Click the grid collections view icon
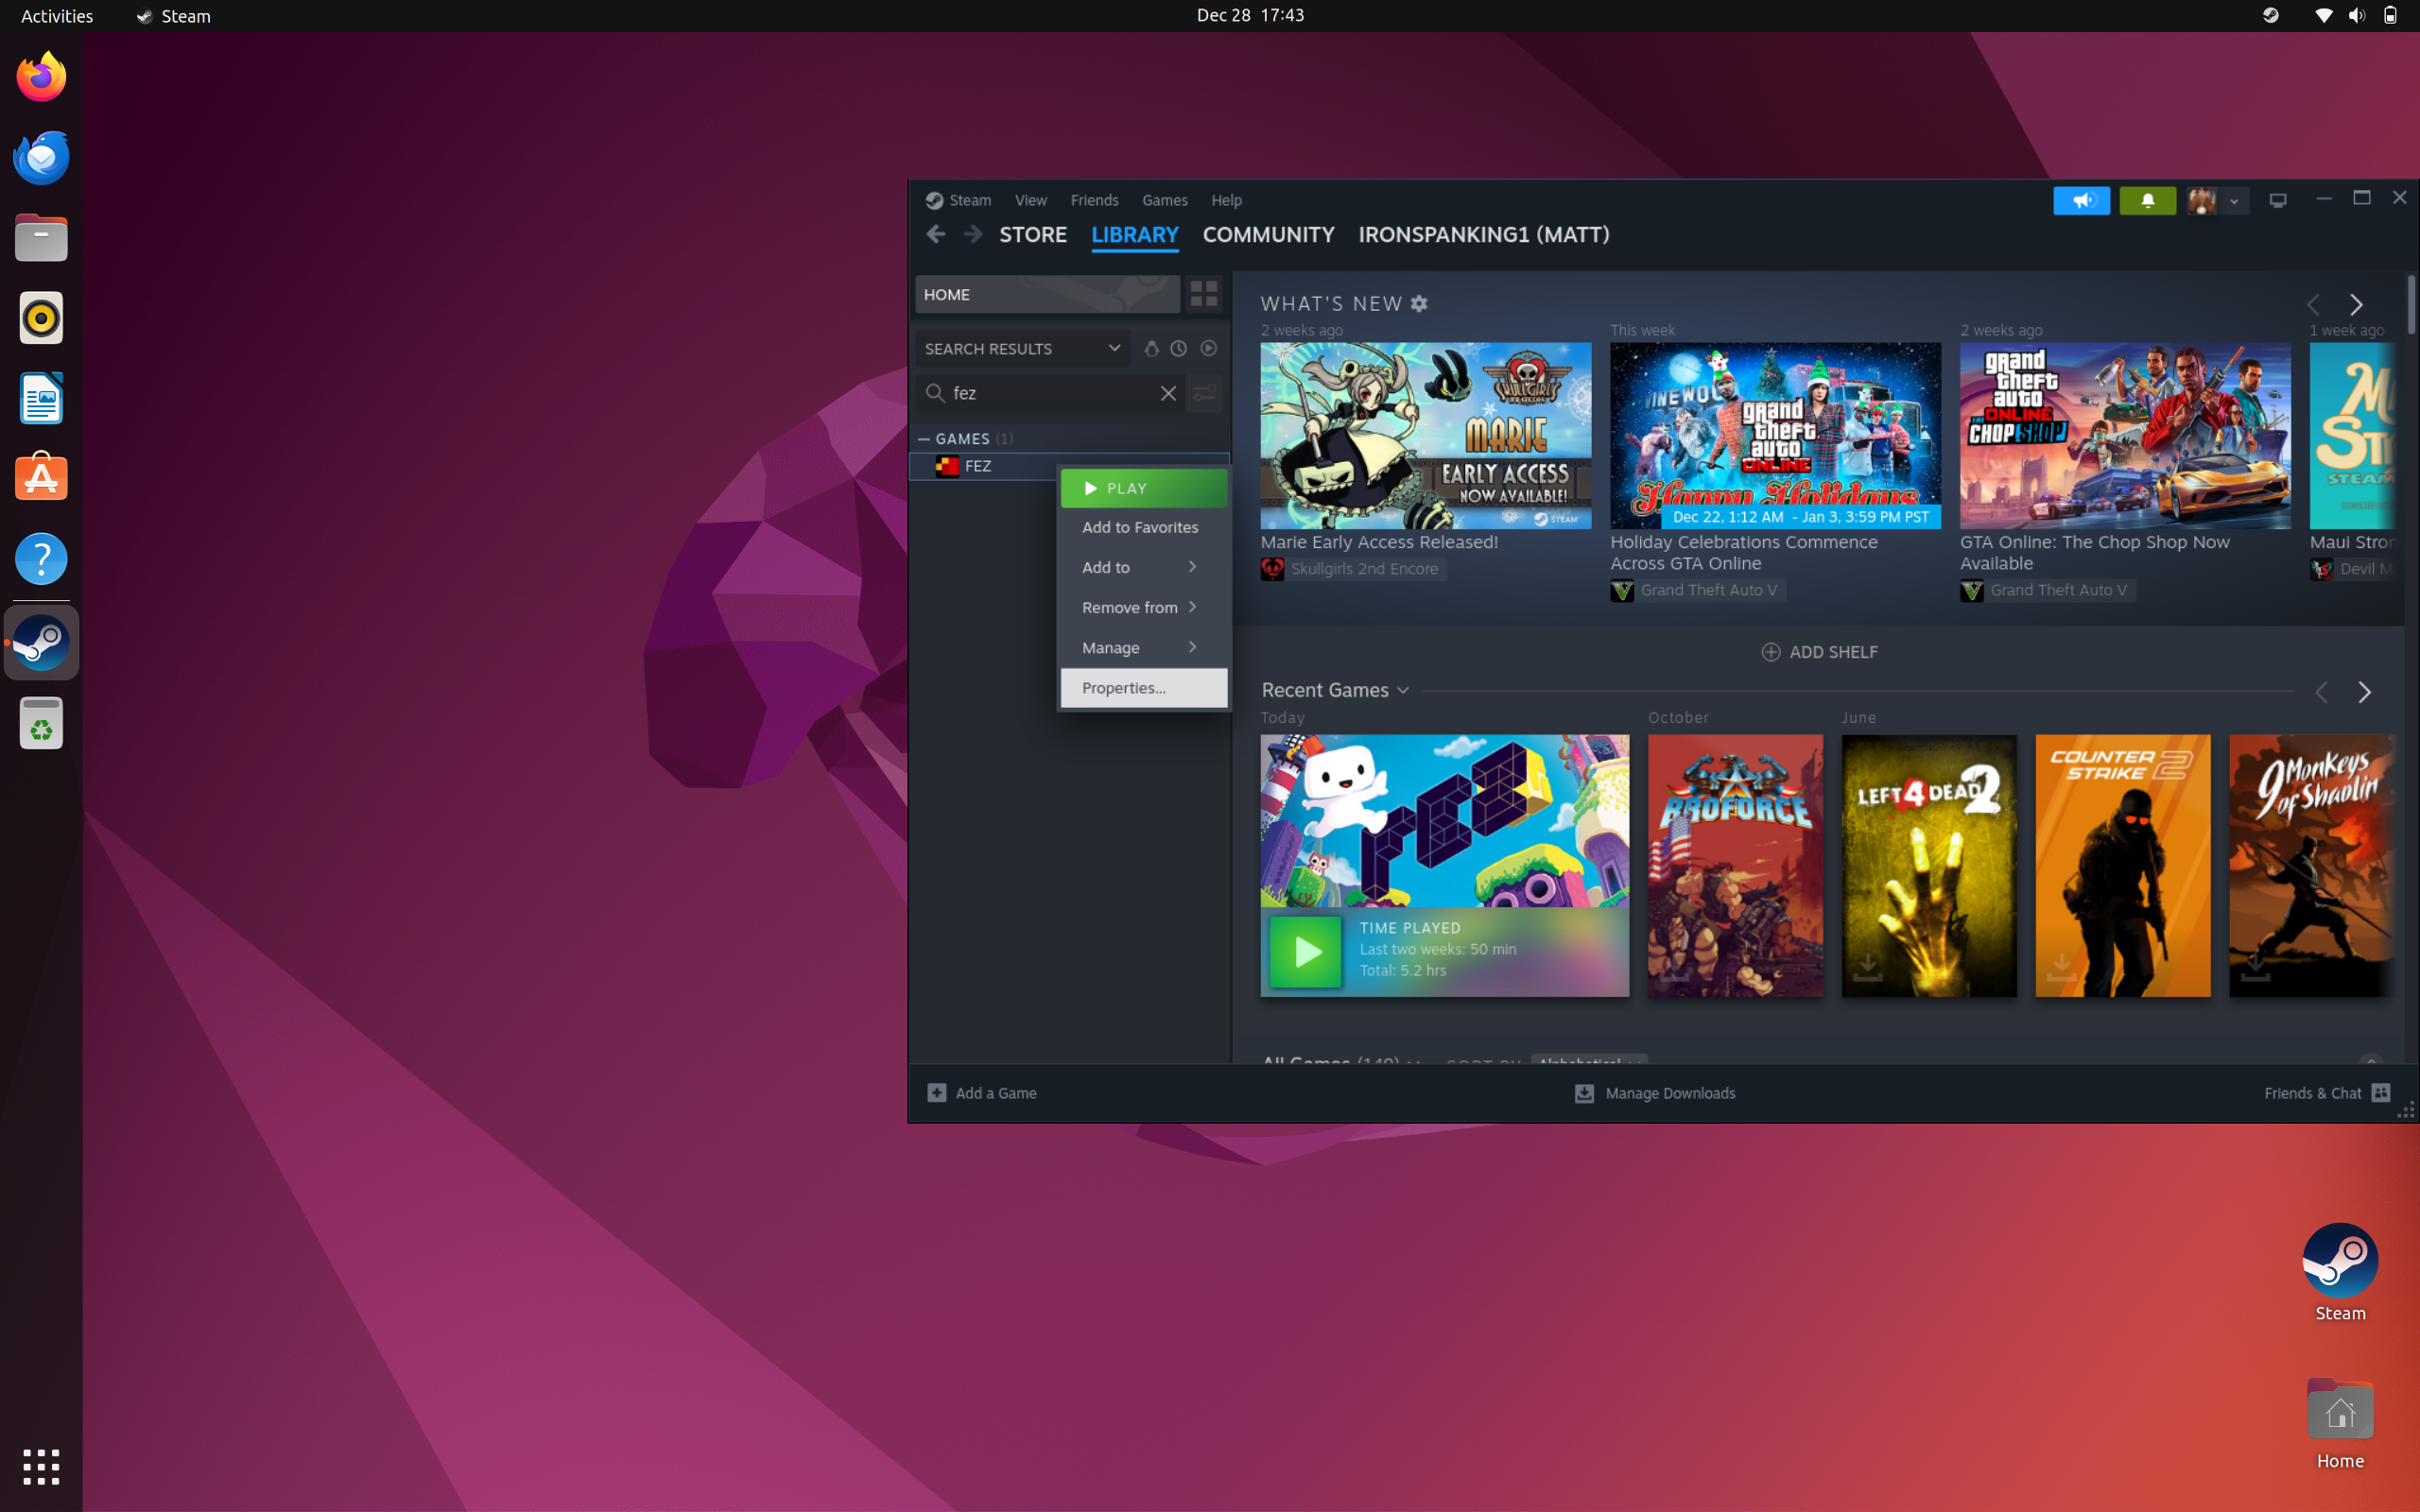Screen dimensions: 2420x1512 pyautogui.click(x=1203, y=294)
